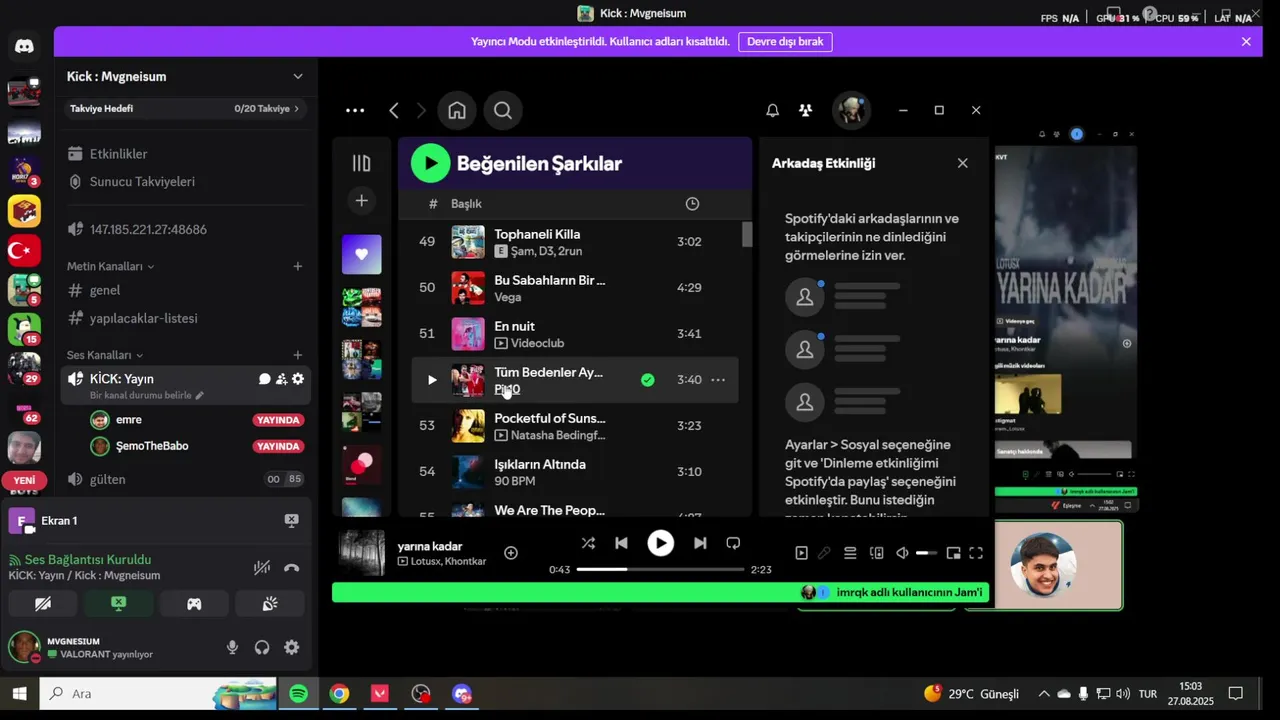Open Spotify profile avatar menu
This screenshot has height=720, width=1280.
coord(852,111)
